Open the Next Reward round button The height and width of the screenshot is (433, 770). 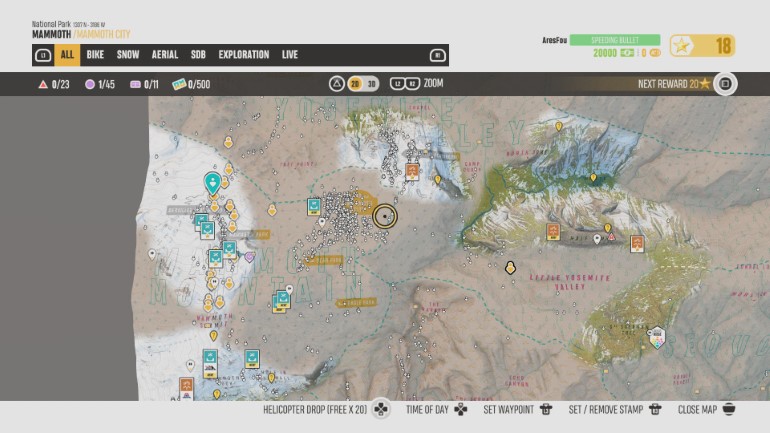tap(725, 84)
